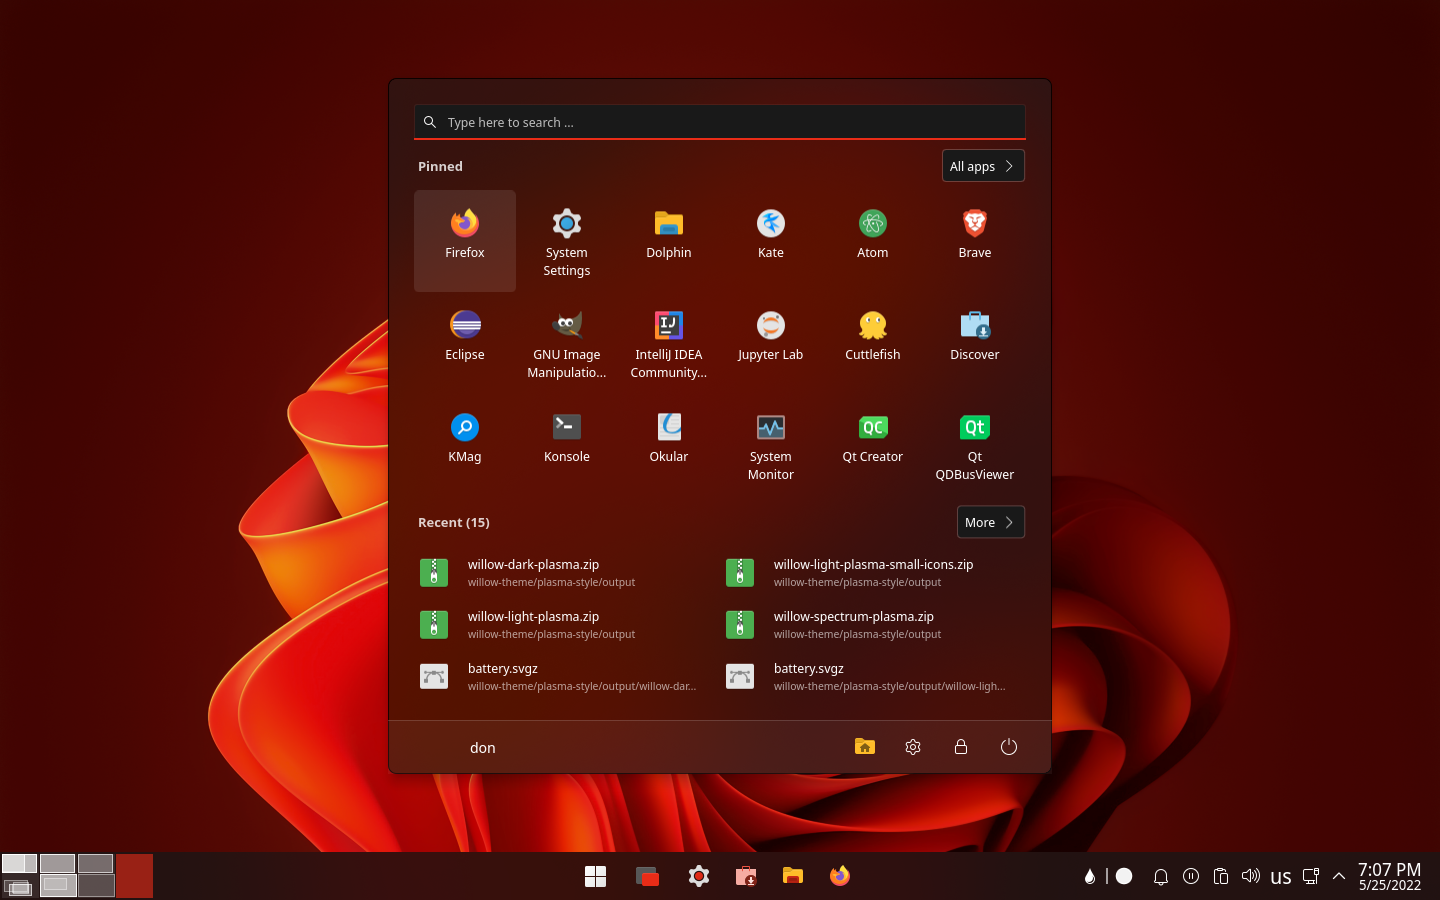This screenshot has height=900, width=1440.
Task: Launch Firefox from the pinned apps
Action: tap(465, 241)
